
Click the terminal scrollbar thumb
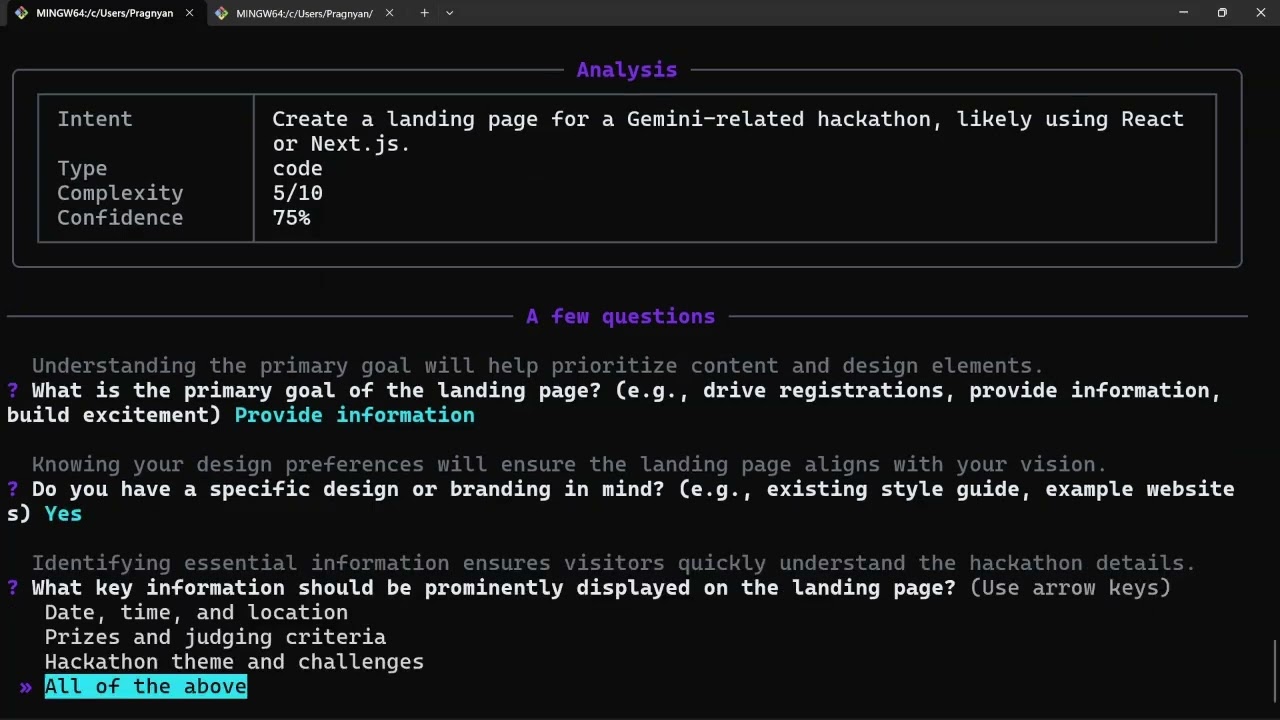pos(1275,672)
